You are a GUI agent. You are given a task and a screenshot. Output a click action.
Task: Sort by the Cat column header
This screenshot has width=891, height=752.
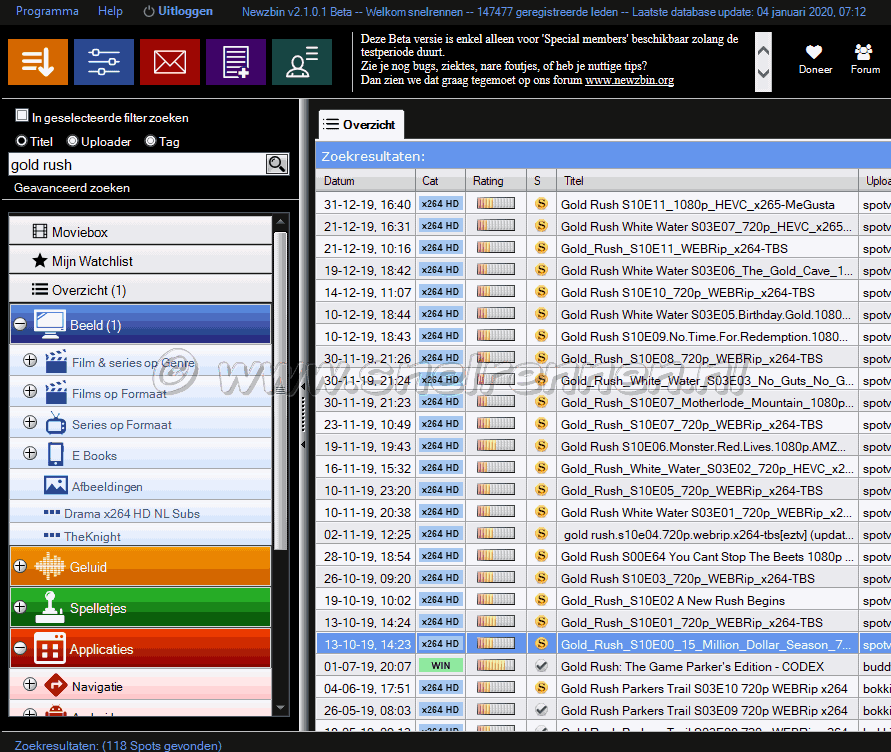point(440,181)
